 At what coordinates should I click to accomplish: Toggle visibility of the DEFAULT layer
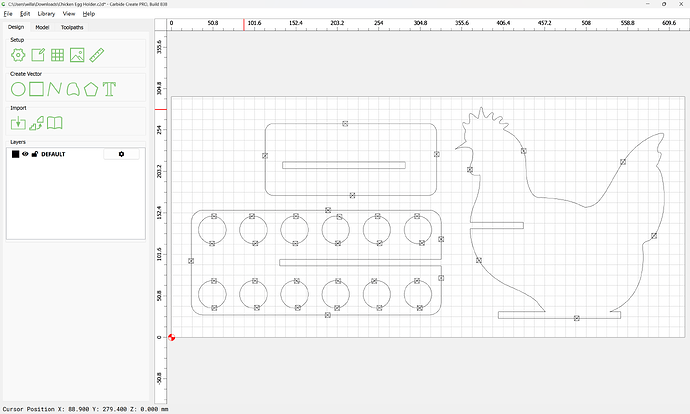point(26,154)
